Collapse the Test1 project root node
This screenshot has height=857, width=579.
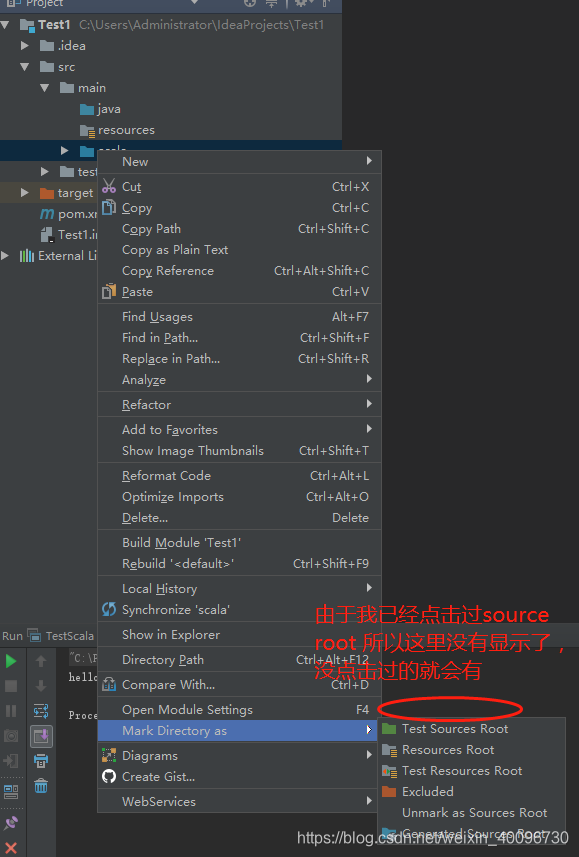5,25
